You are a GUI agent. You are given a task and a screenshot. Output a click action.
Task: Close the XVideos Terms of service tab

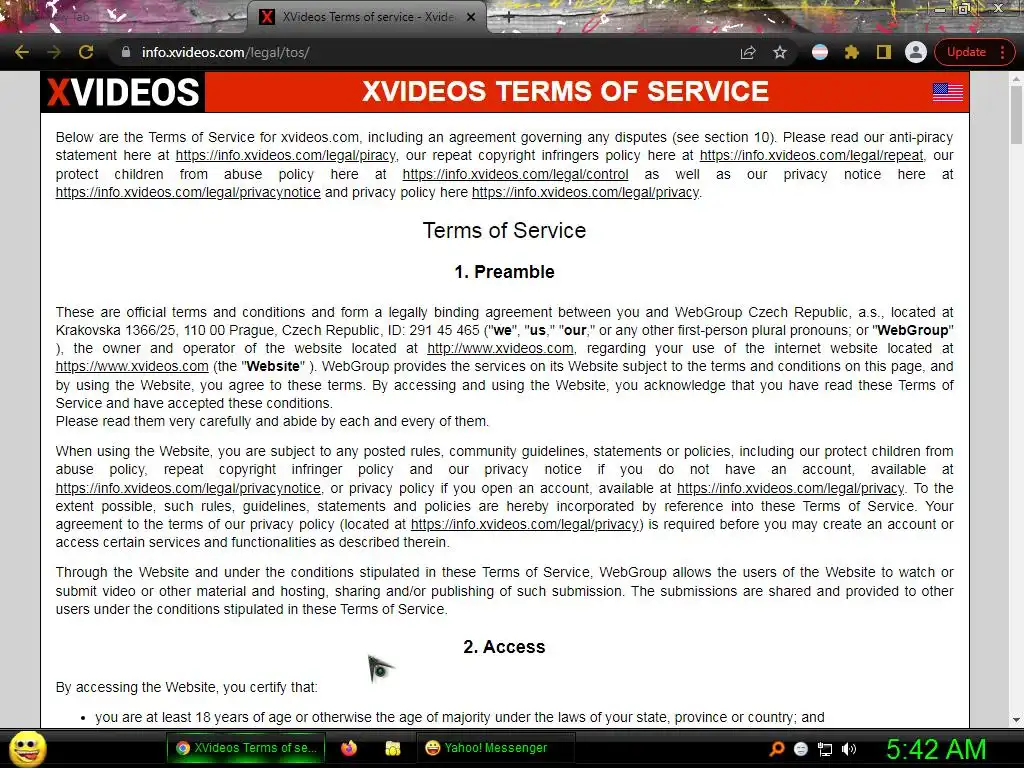pos(471,17)
